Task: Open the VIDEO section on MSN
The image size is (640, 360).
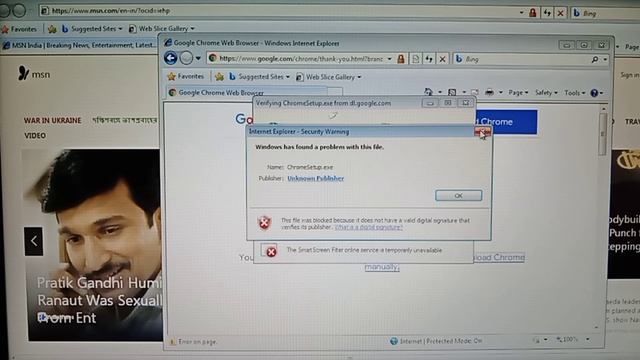Action: point(35,136)
